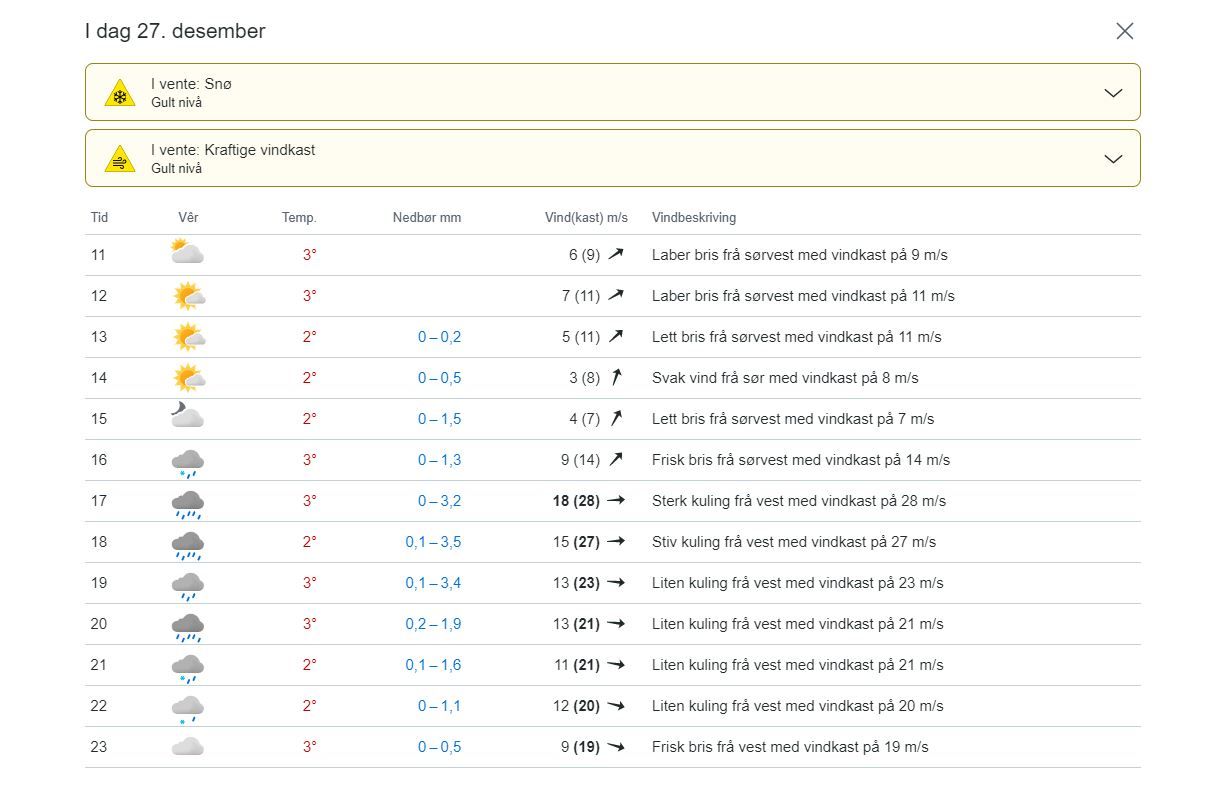Click the cloudy icon at hour 23
The width and height of the screenshot is (1227, 809).
(187, 747)
